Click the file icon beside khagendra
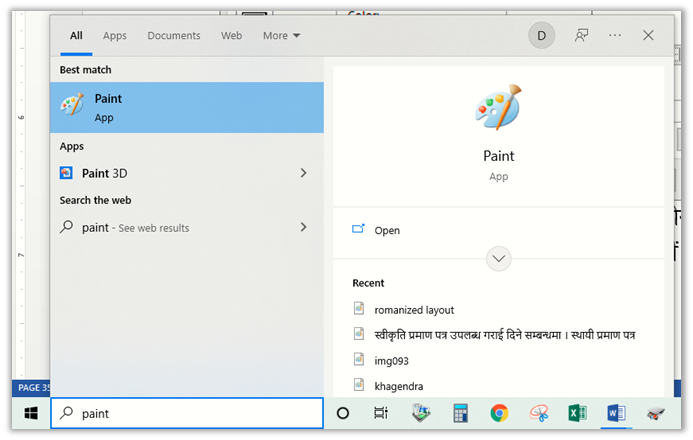The image size is (693, 440). point(359,385)
